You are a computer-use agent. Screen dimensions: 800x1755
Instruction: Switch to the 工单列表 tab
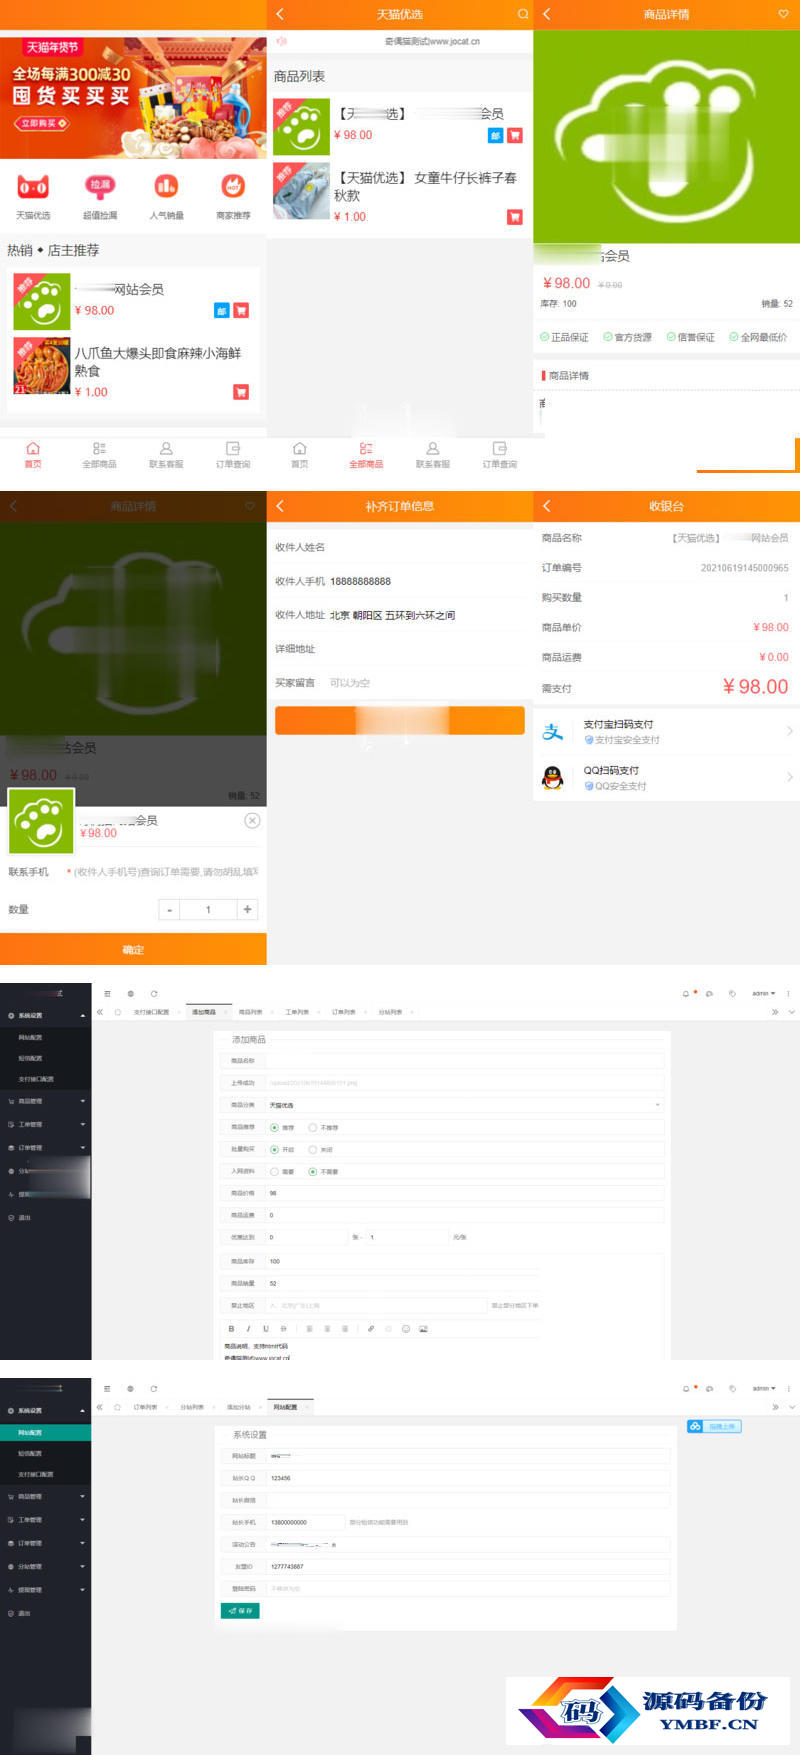tap(297, 1012)
